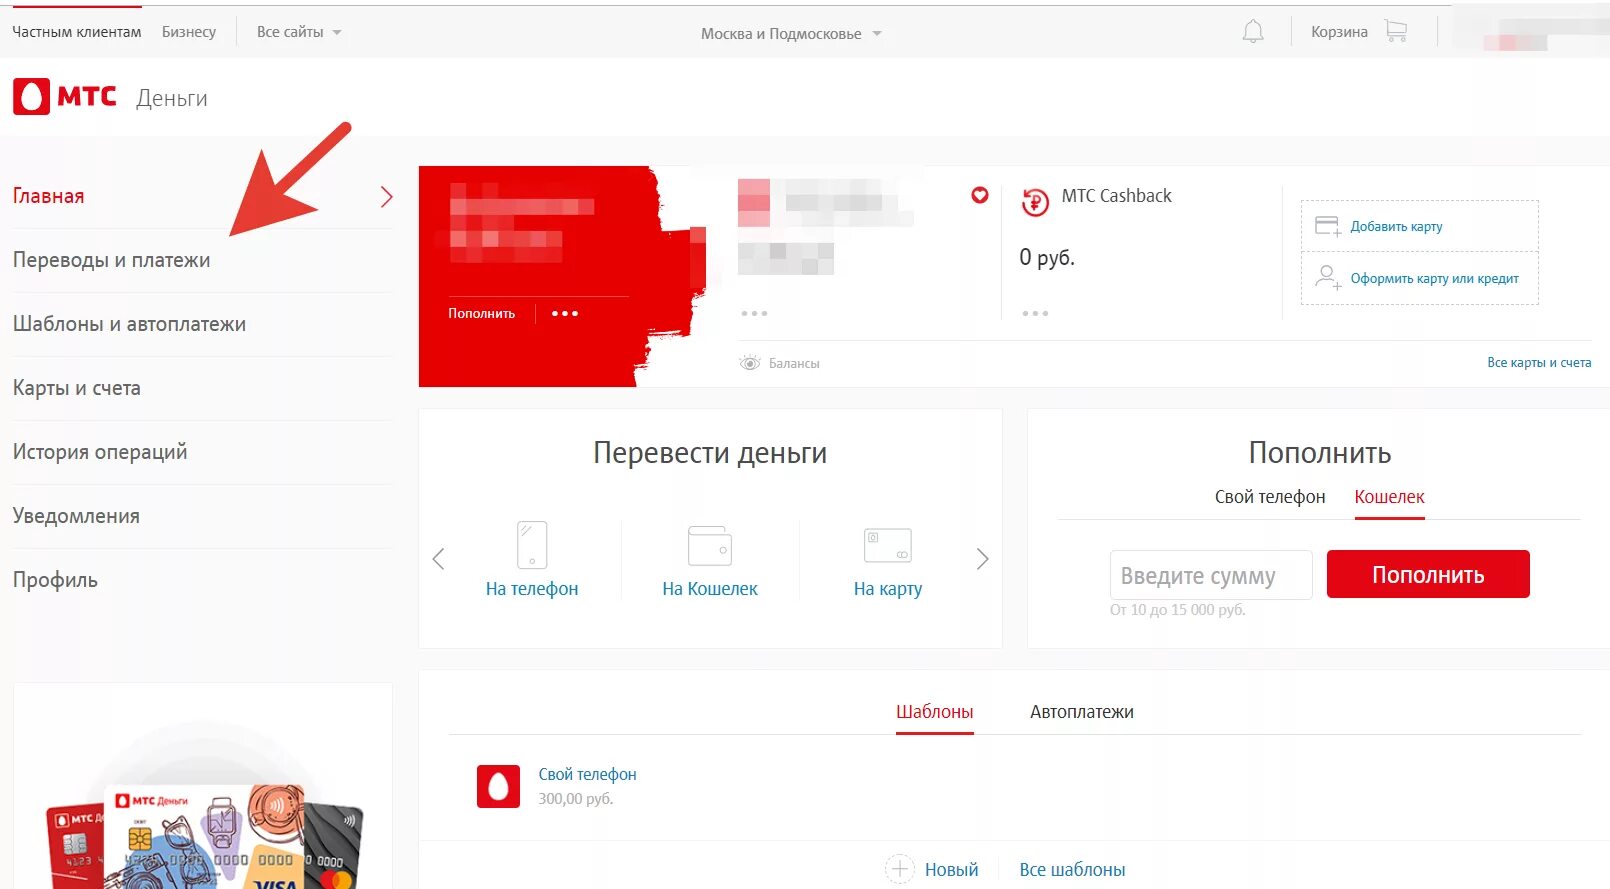
Task: Click the Корзина text link
Action: (x=1339, y=32)
